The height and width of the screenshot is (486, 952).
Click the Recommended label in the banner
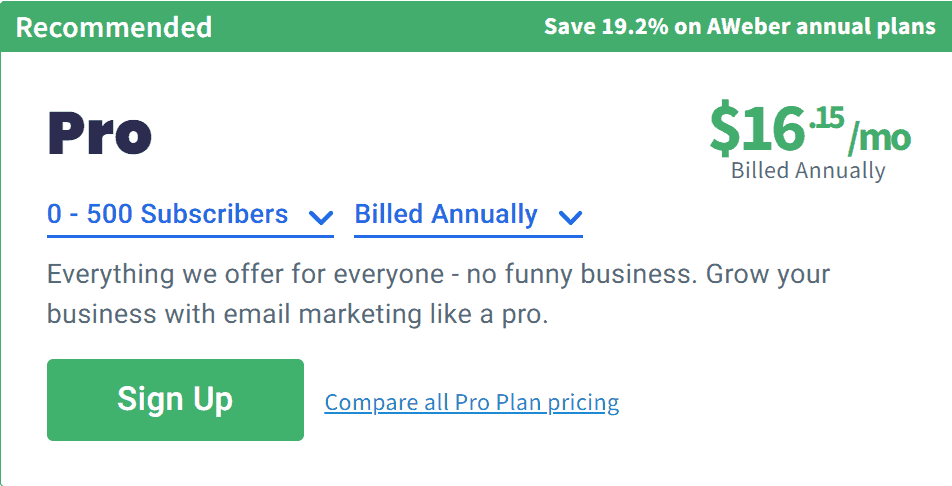click(x=114, y=27)
